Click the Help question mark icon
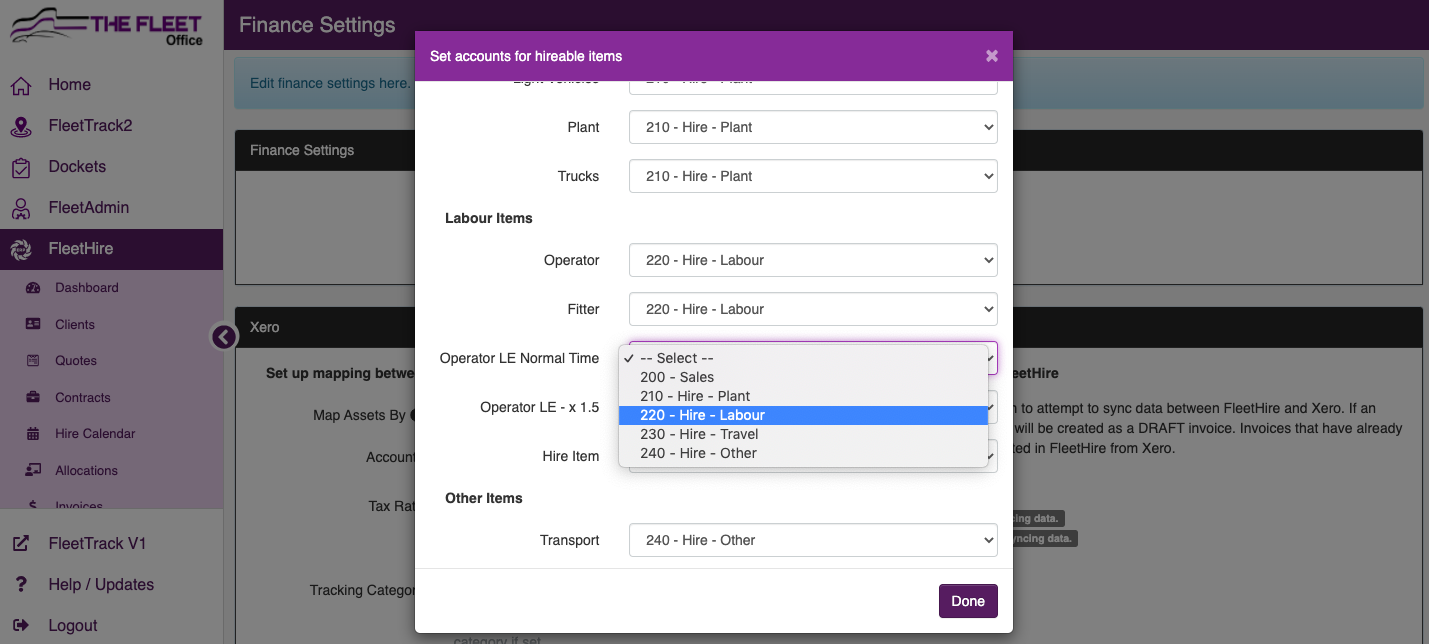The image size is (1429, 644). pyautogui.click(x=21, y=585)
